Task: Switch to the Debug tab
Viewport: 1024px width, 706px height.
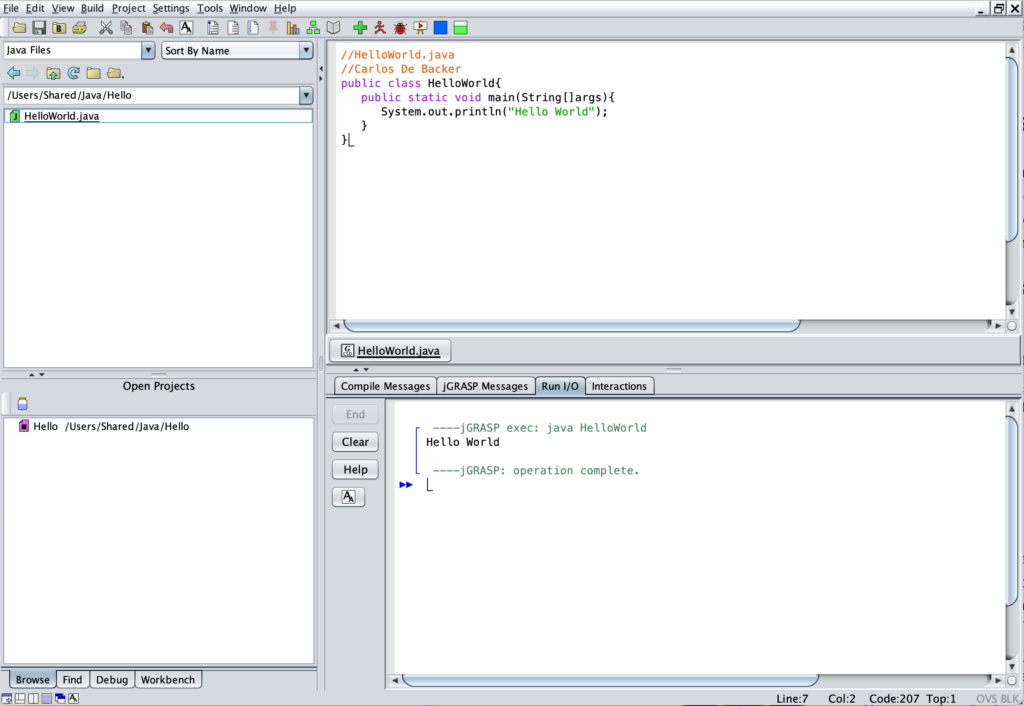Action: point(112,679)
